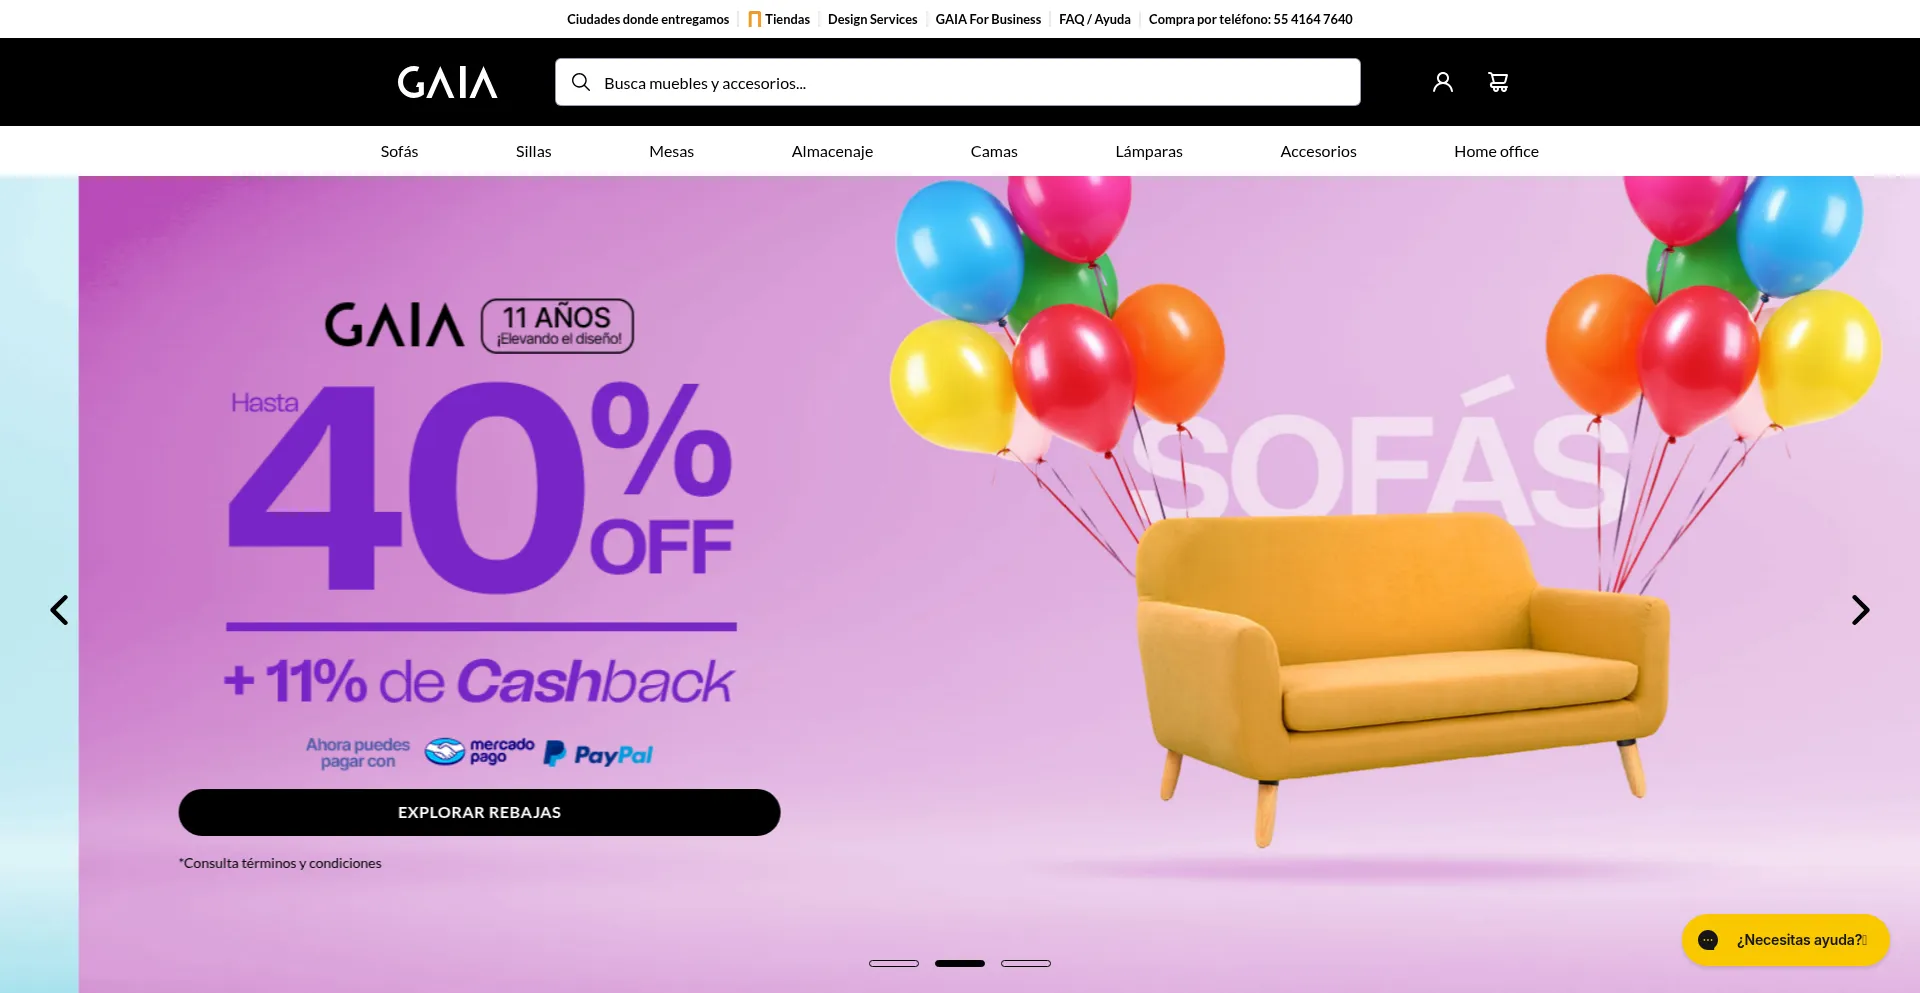The width and height of the screenshot is (1920, 993).
Task: Open the Lámparas menu item
Action: (x=1149, y=151)
